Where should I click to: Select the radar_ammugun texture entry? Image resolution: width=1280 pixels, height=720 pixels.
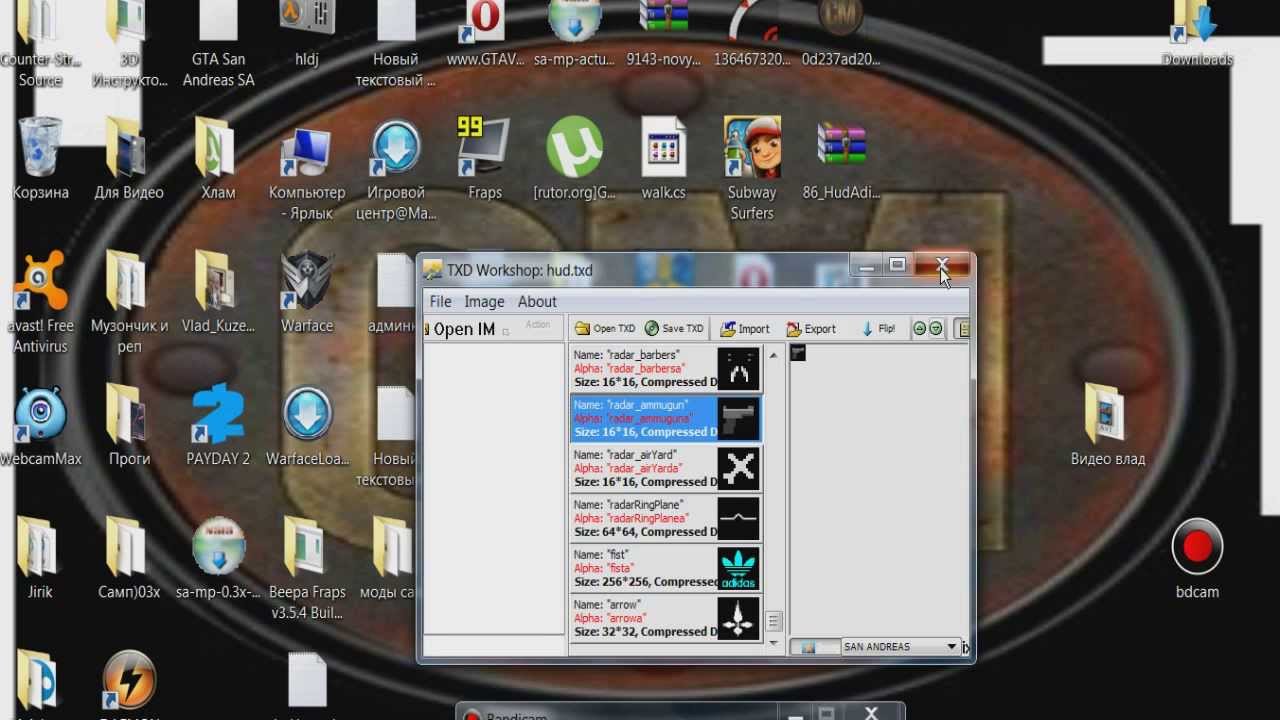tap(666, 418)
